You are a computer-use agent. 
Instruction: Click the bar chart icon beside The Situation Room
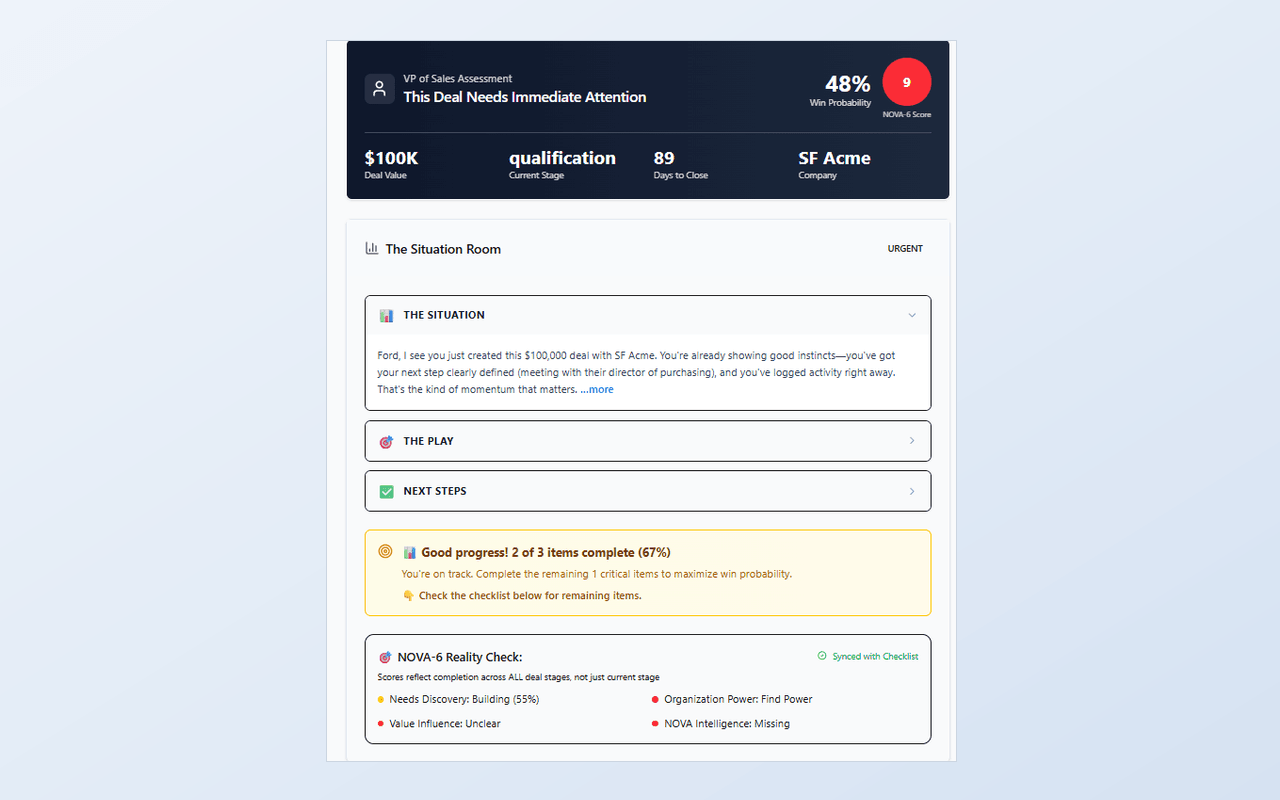pyautogui.click(x=372, y=248)
